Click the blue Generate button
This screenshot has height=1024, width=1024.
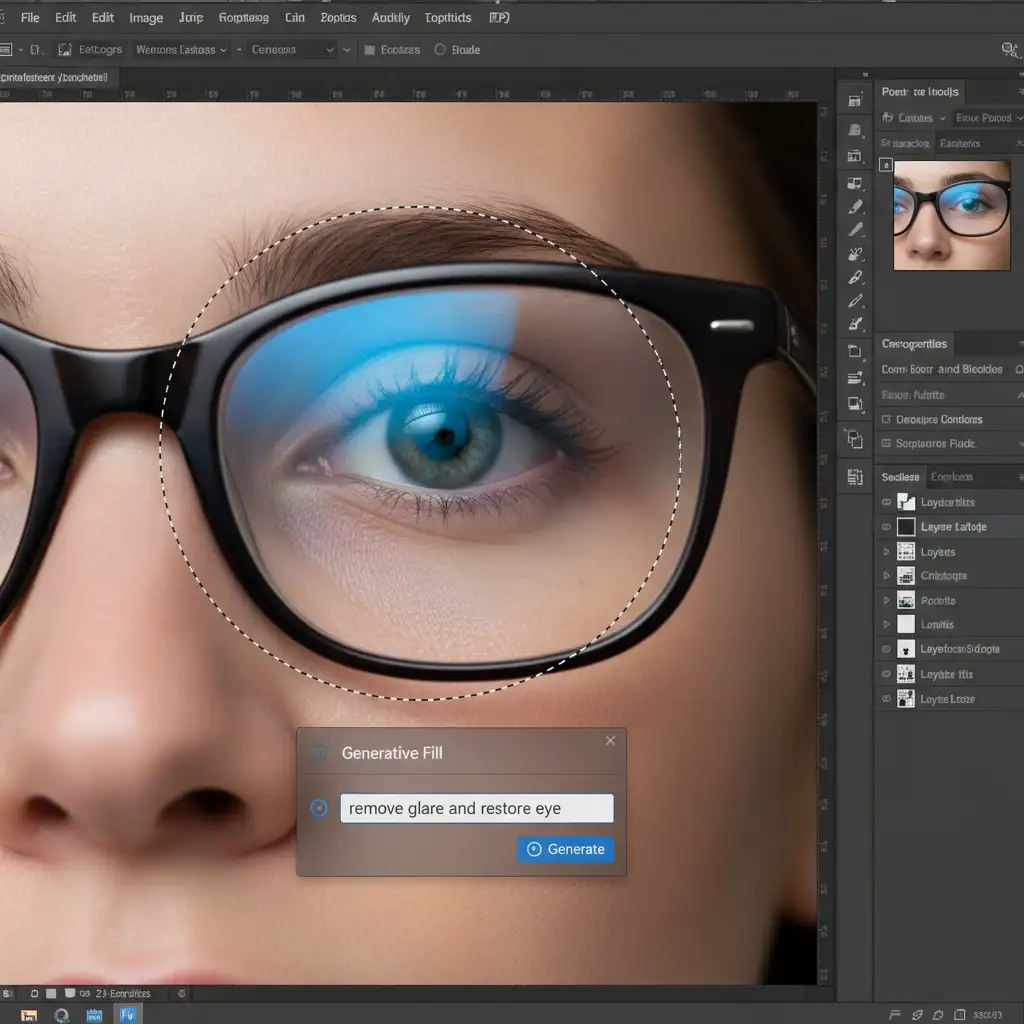pos(565,849)
